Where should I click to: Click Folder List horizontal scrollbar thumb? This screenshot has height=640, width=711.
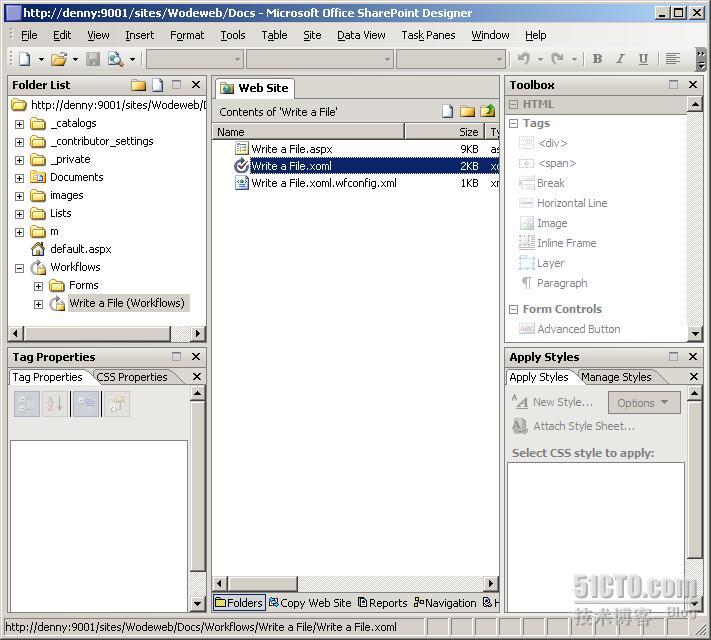pyautogui.click(x=97, y=333)
